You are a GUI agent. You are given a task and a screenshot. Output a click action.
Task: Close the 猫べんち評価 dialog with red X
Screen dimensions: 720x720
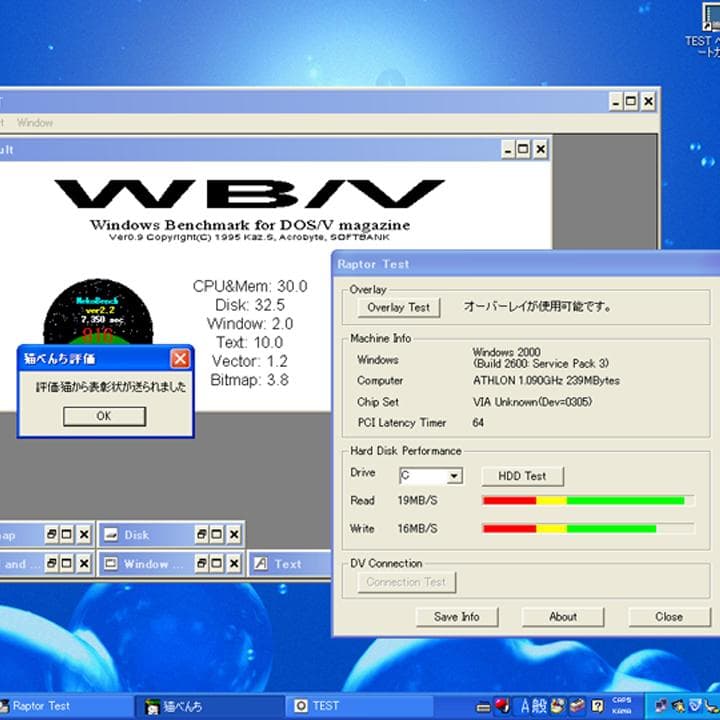180,359
